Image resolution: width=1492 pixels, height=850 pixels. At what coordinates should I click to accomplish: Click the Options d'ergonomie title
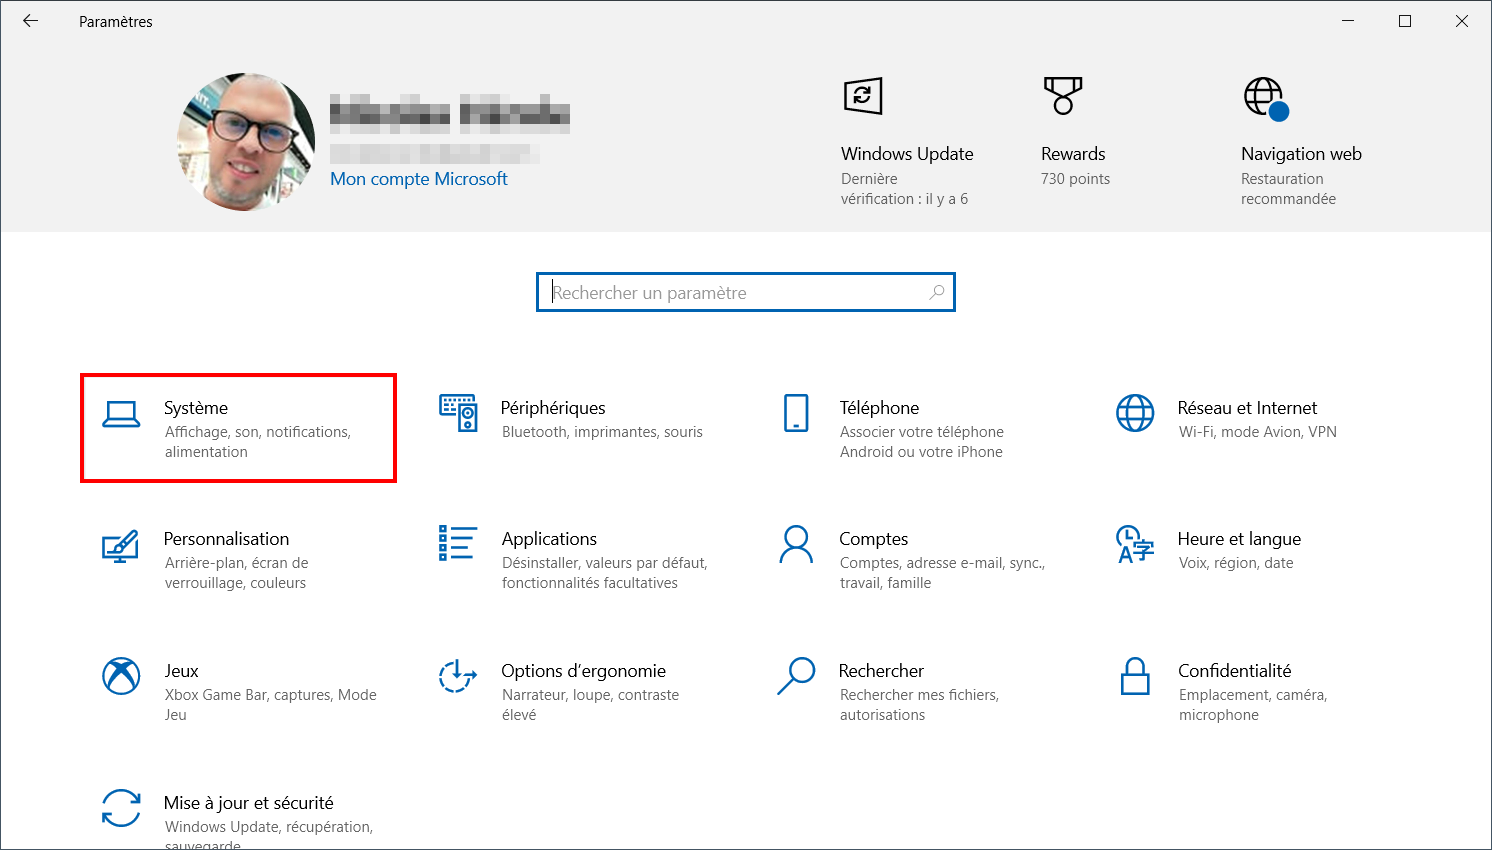[x=583, y=671]
